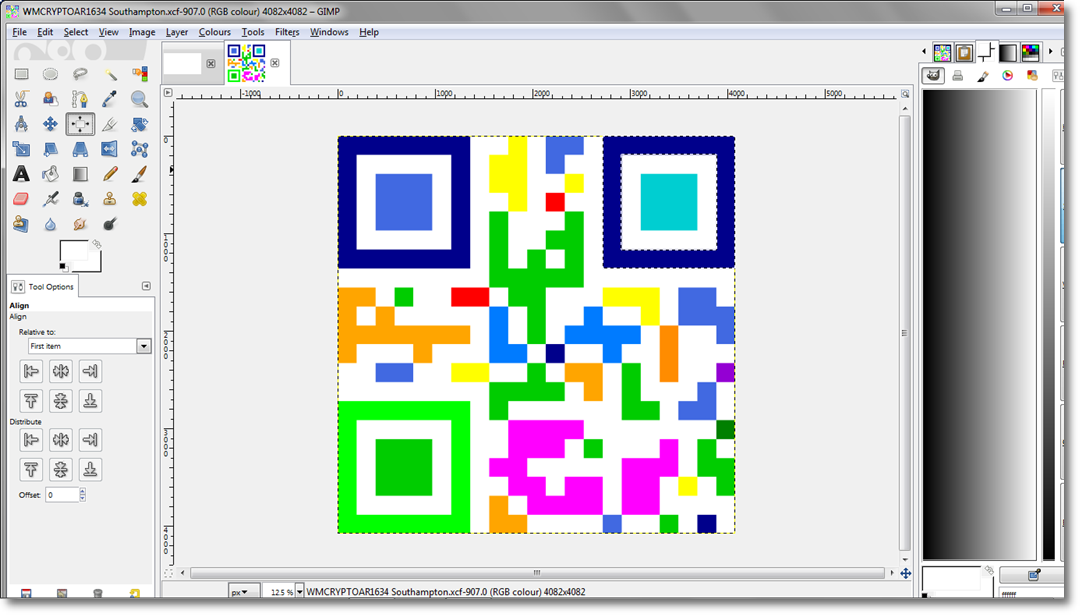
Task: Expand the 12.5 % zoom dropdown arrow
Action: pos(300,592)
